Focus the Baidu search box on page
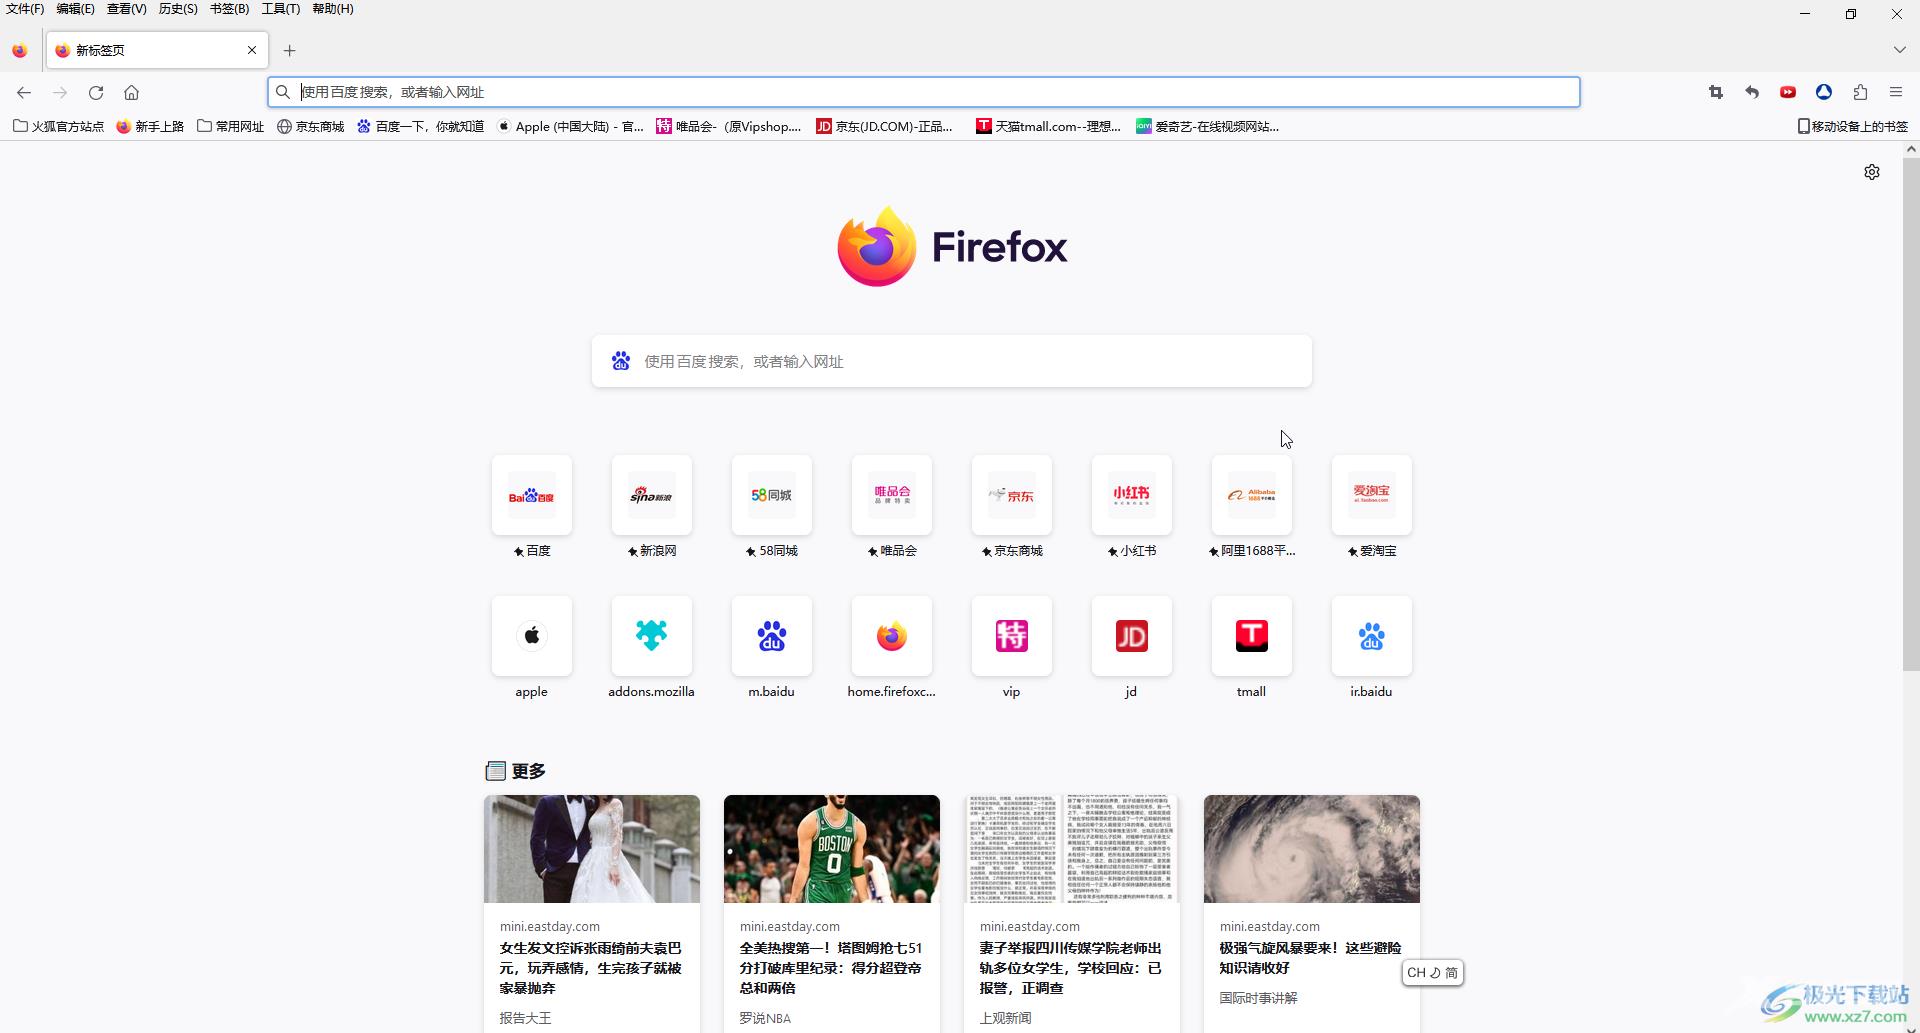Viewport: 1920px width, 1033px height. (952, 361)
